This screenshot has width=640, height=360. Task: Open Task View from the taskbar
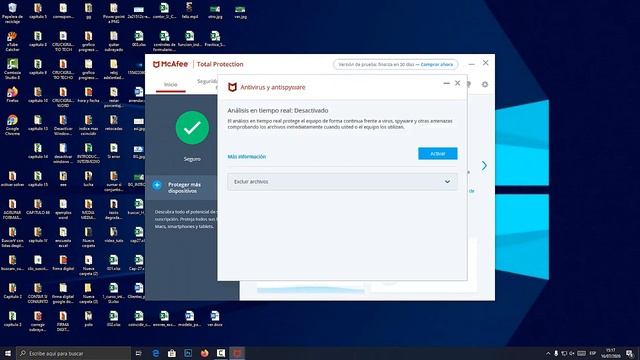click(x=138, y=353)
